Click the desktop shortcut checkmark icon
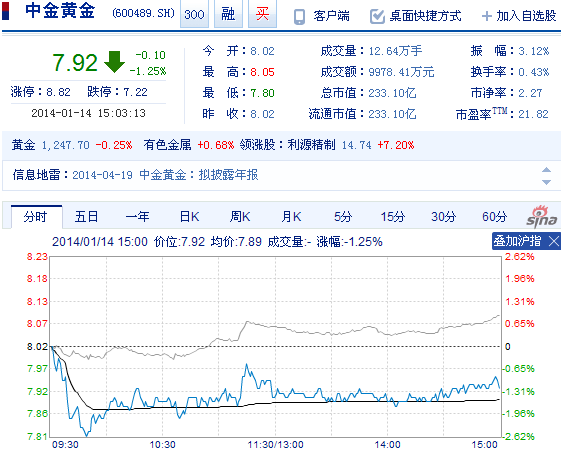 (377, 16)
